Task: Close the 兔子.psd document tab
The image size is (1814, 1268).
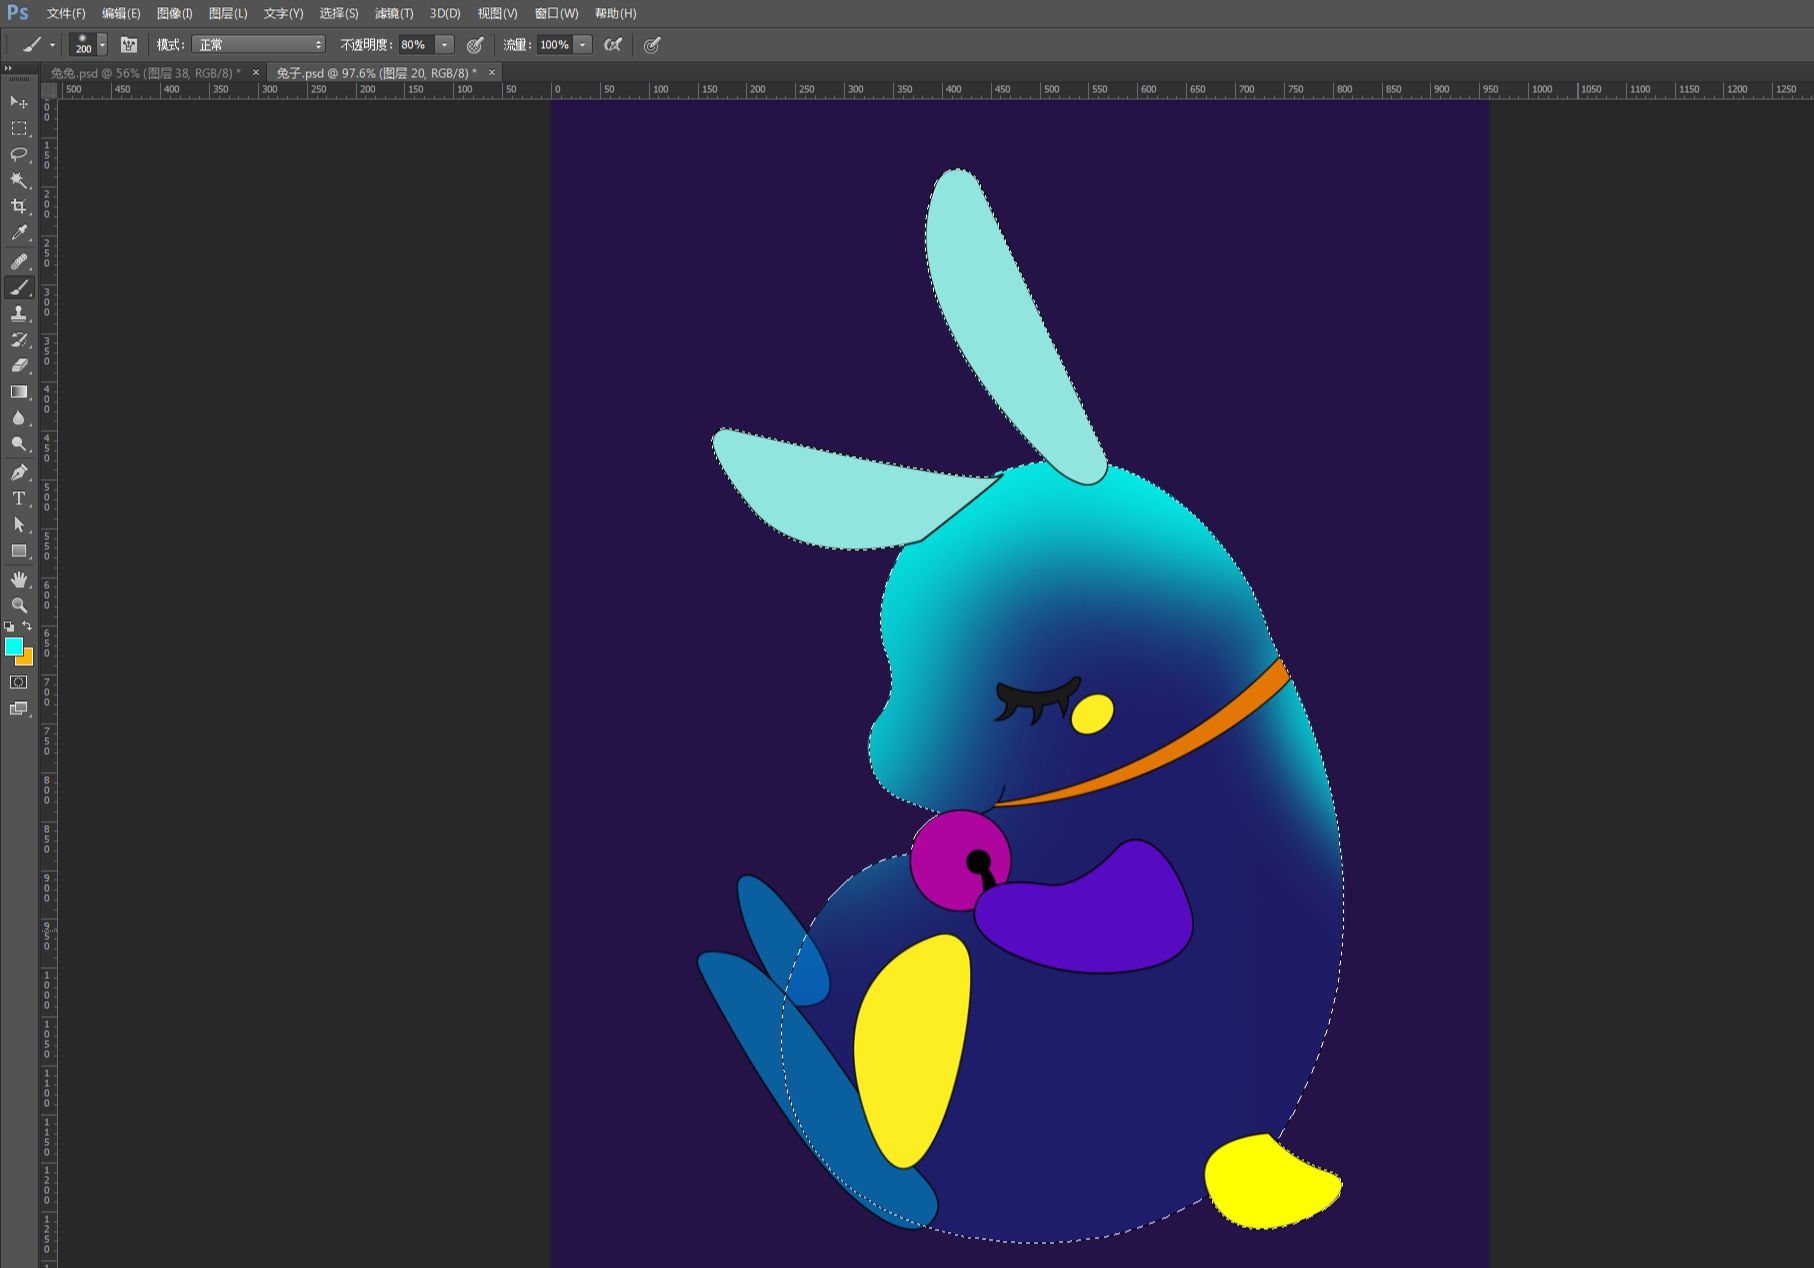Action: [492, 72]
